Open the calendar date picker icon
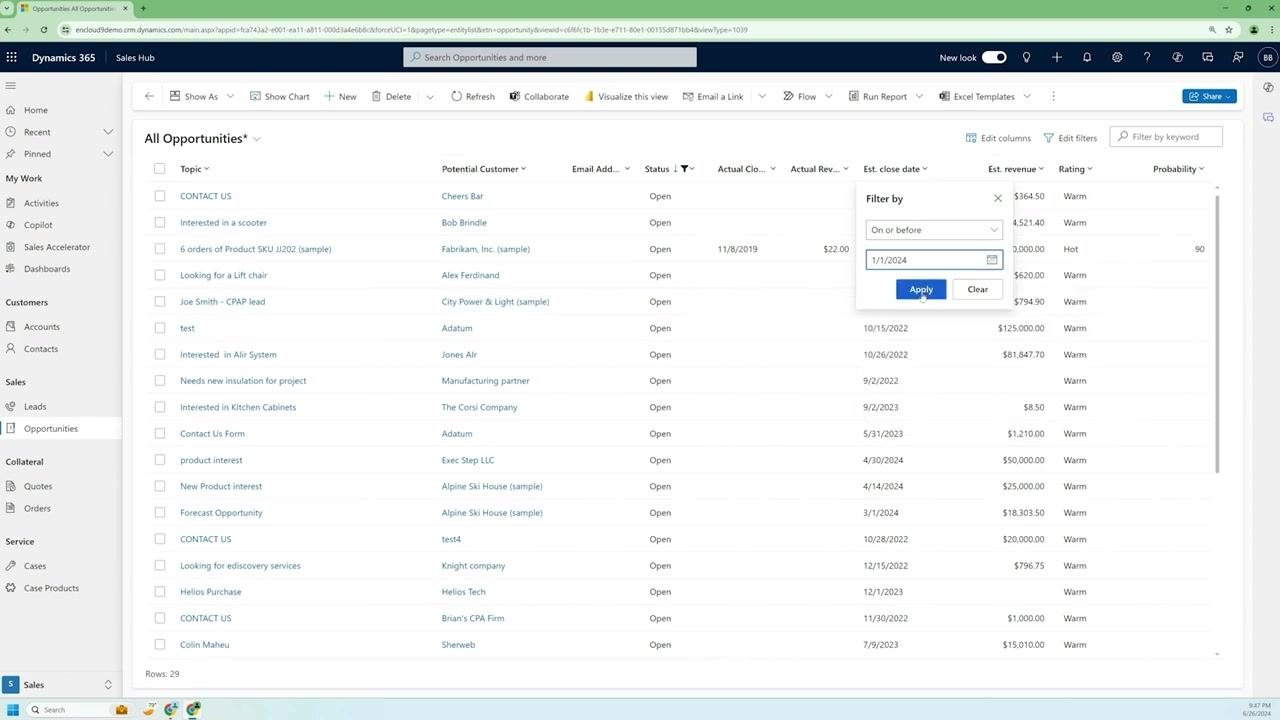The image size is (1280, 720). [992, 260]
